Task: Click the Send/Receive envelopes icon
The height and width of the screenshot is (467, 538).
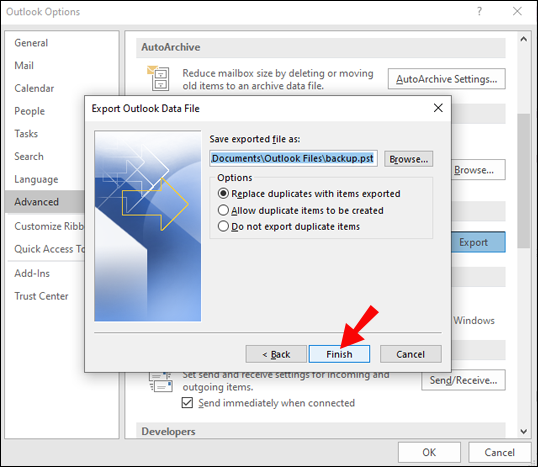Action: pyautogui.click(x=161, y=382)
